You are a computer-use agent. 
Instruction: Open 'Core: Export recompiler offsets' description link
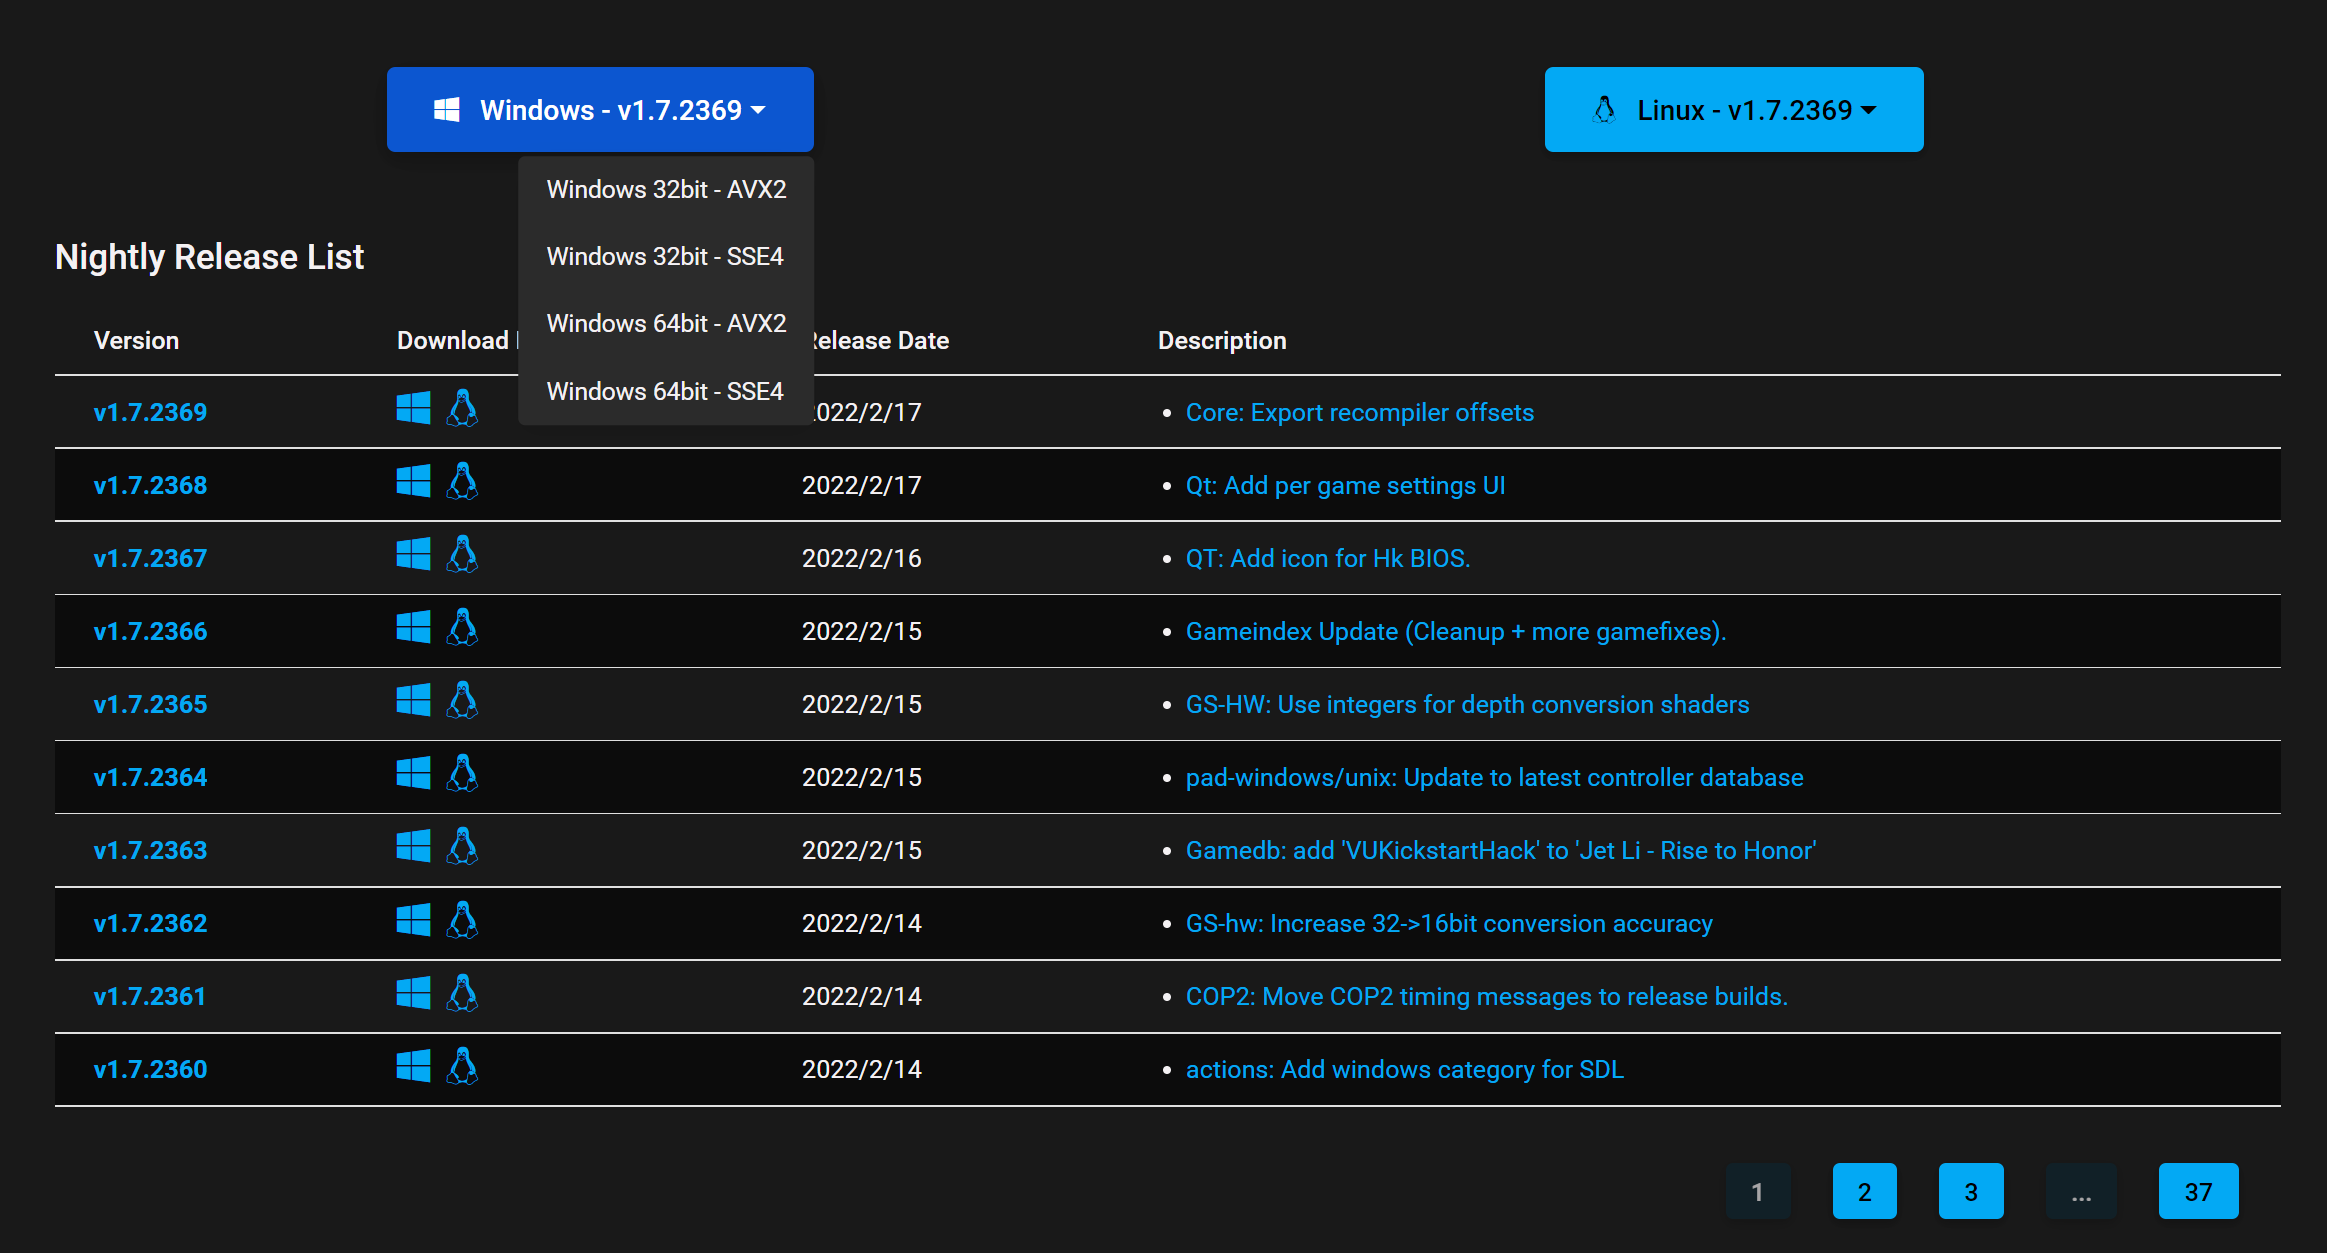(1359, 412)
